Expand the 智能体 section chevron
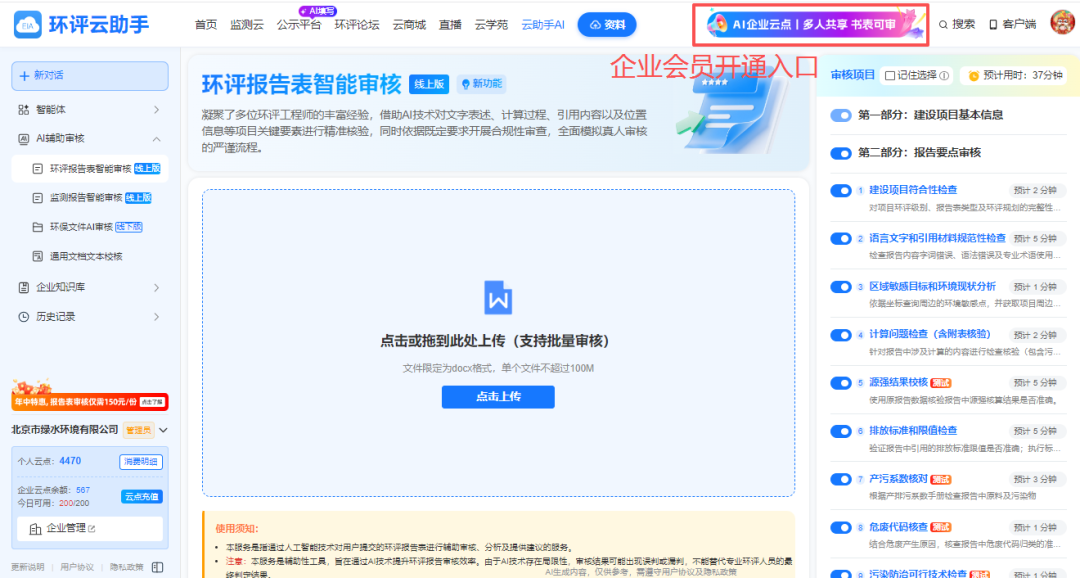 click(x=156, y=110)
